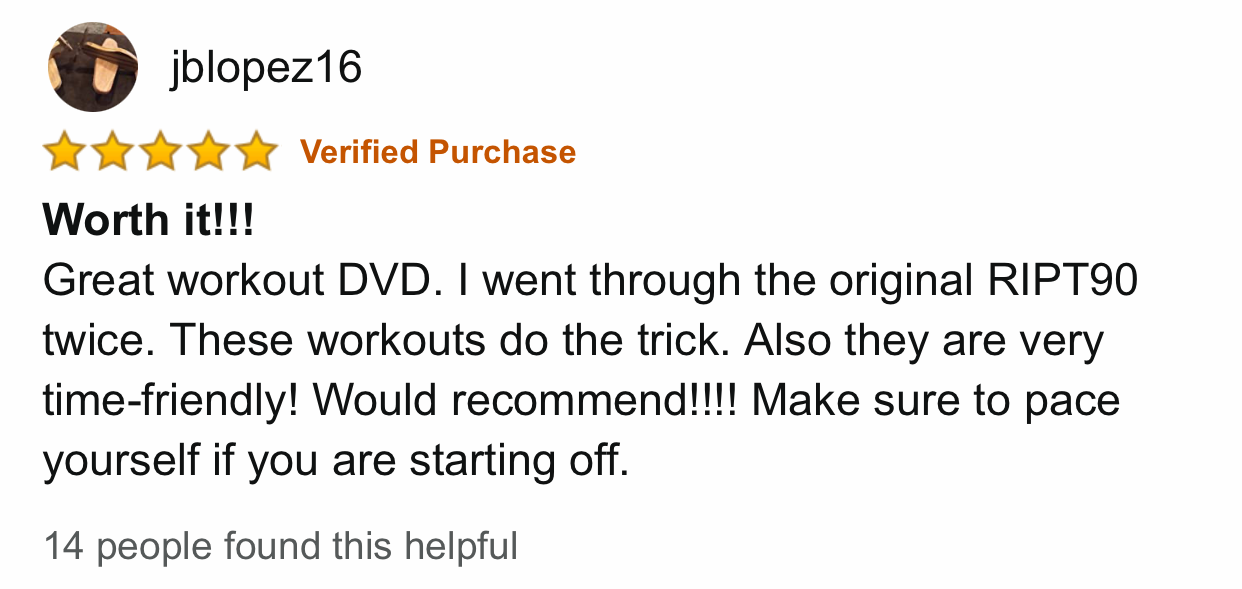Click the number 14 in helpful count
This screenshot has height=589, width=1242.
tap(62, 547)
